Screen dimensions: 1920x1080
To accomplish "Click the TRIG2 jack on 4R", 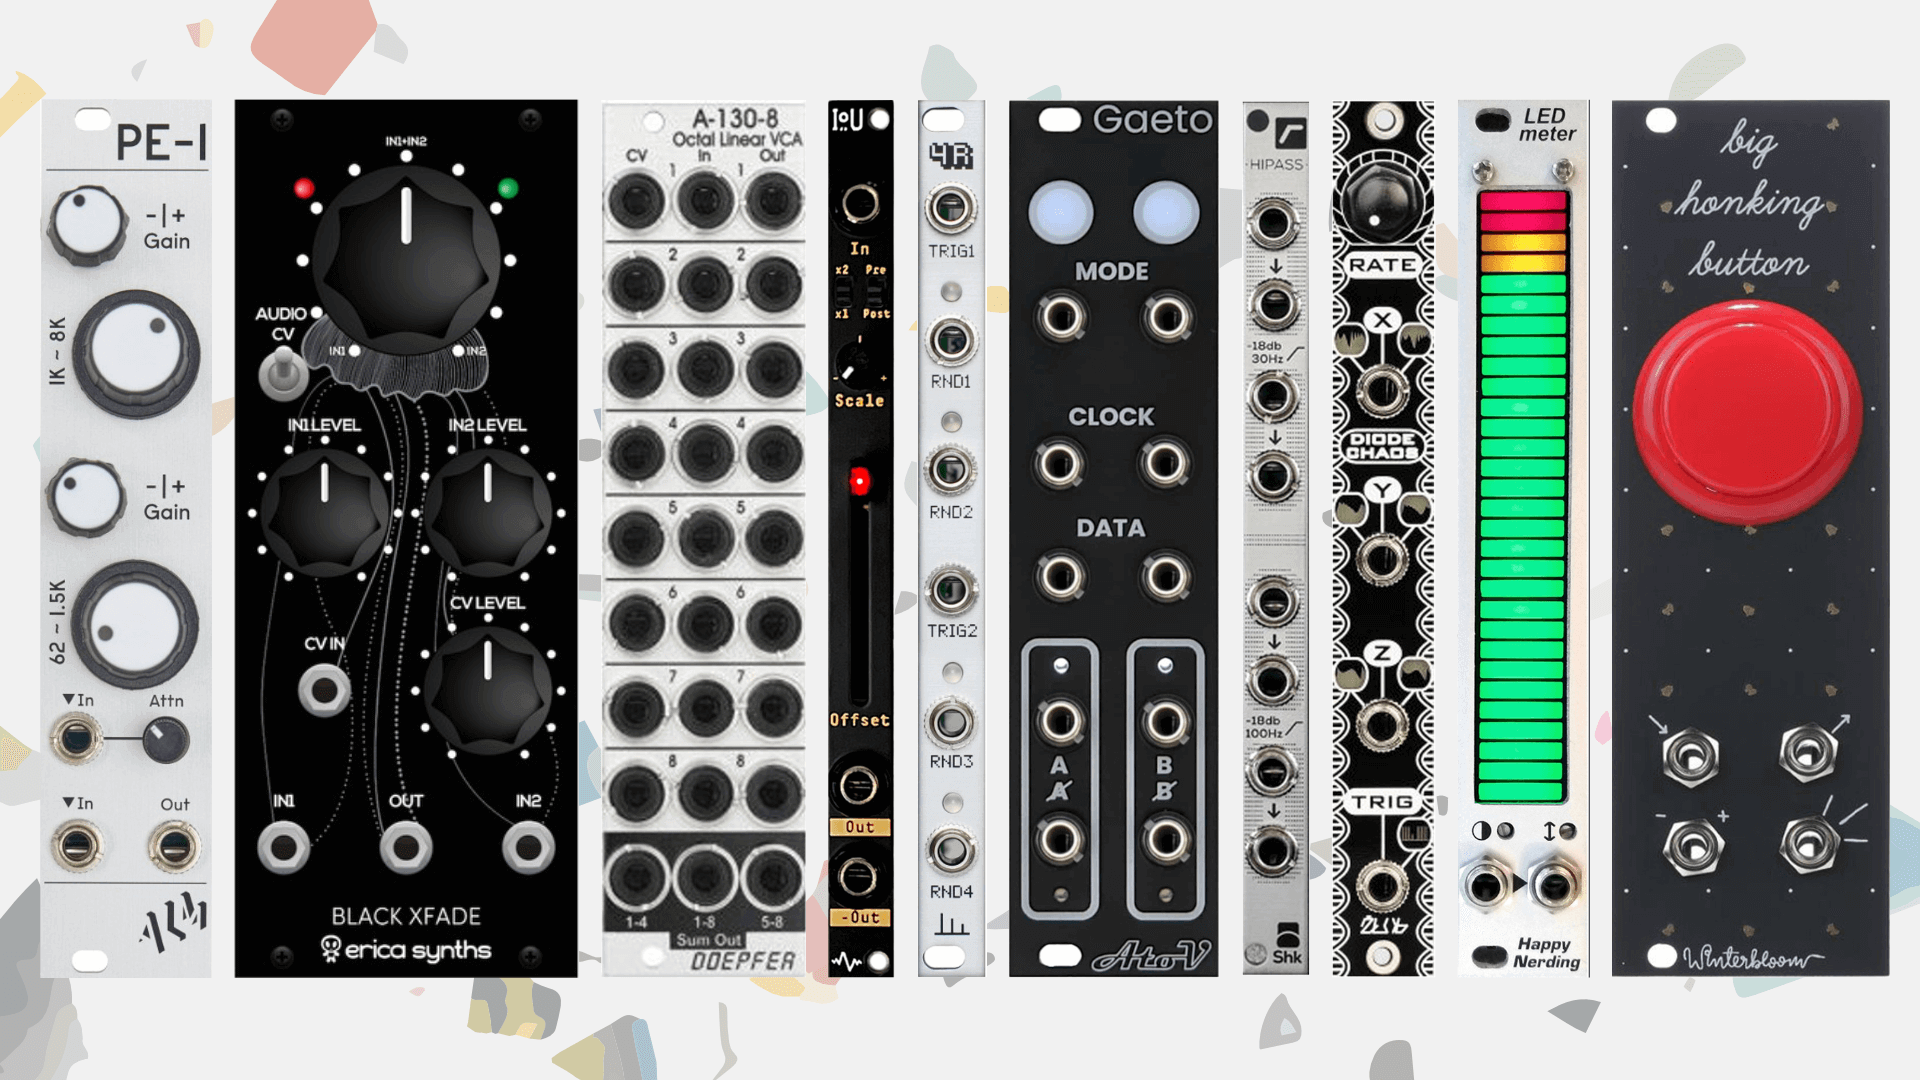I will [x=950, y=590].
